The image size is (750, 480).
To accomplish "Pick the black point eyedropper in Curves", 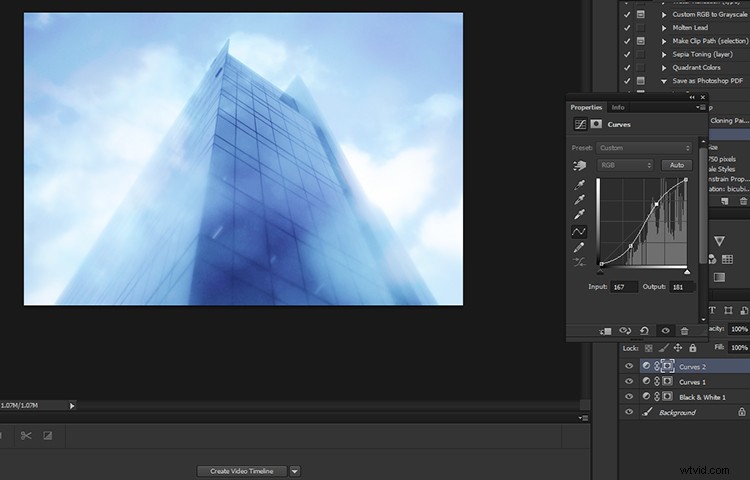I will click(x=579, y=185).
